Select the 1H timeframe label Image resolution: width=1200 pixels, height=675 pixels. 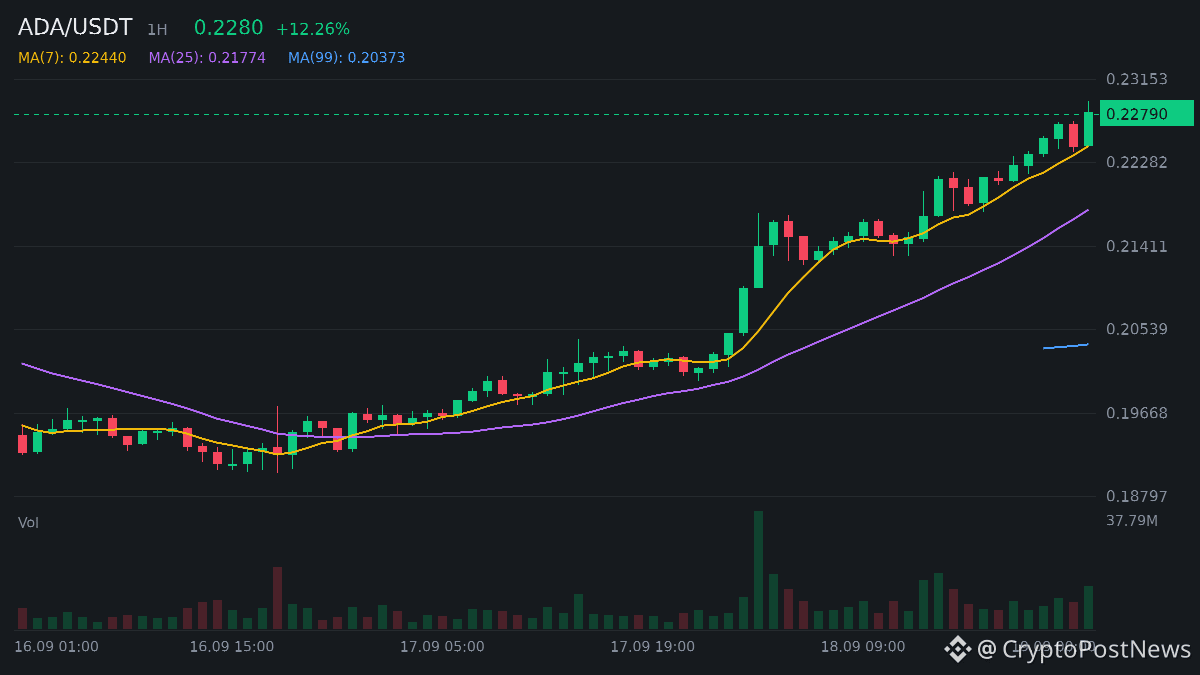pyautogui.click(x=157, y=30)
